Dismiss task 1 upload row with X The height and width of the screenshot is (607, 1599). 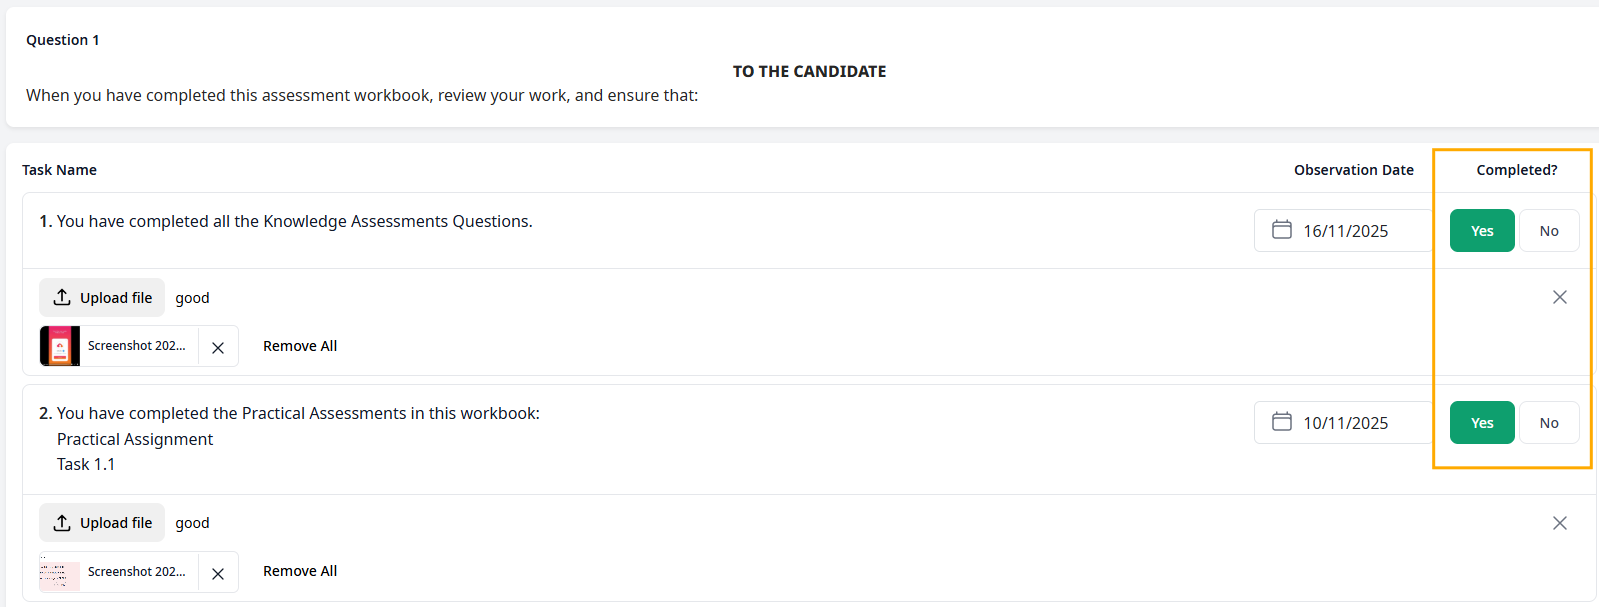coord(1559,297)
